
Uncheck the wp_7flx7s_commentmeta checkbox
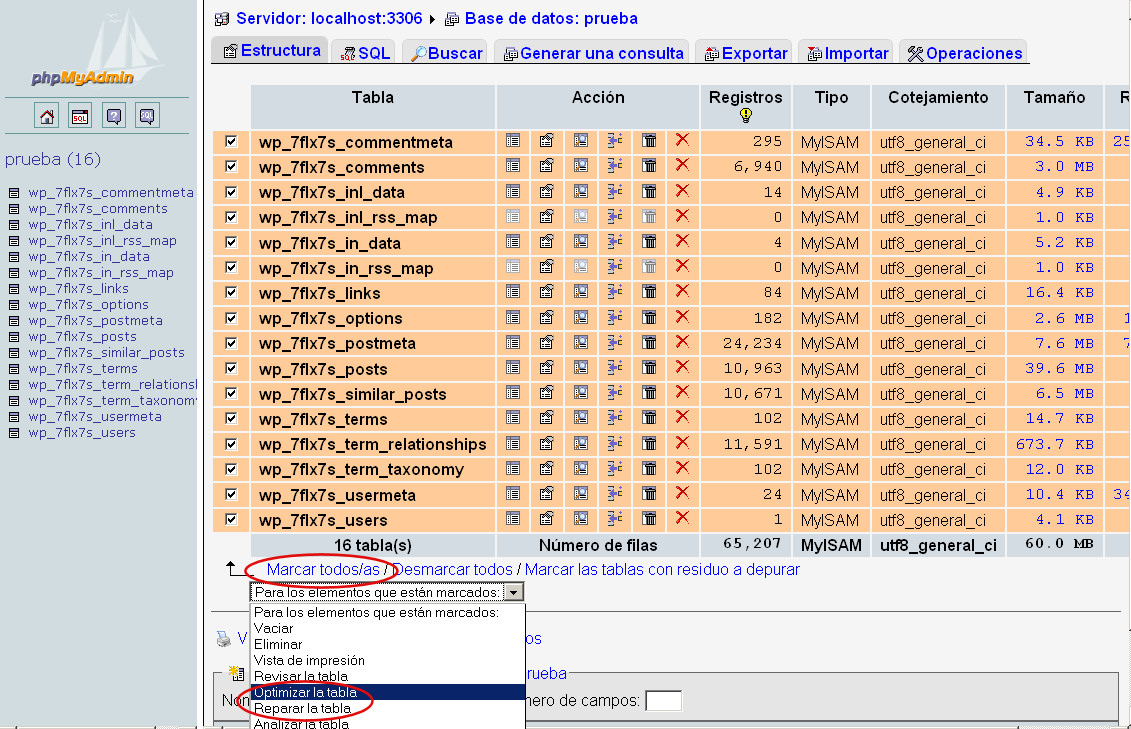pos(232,141)
